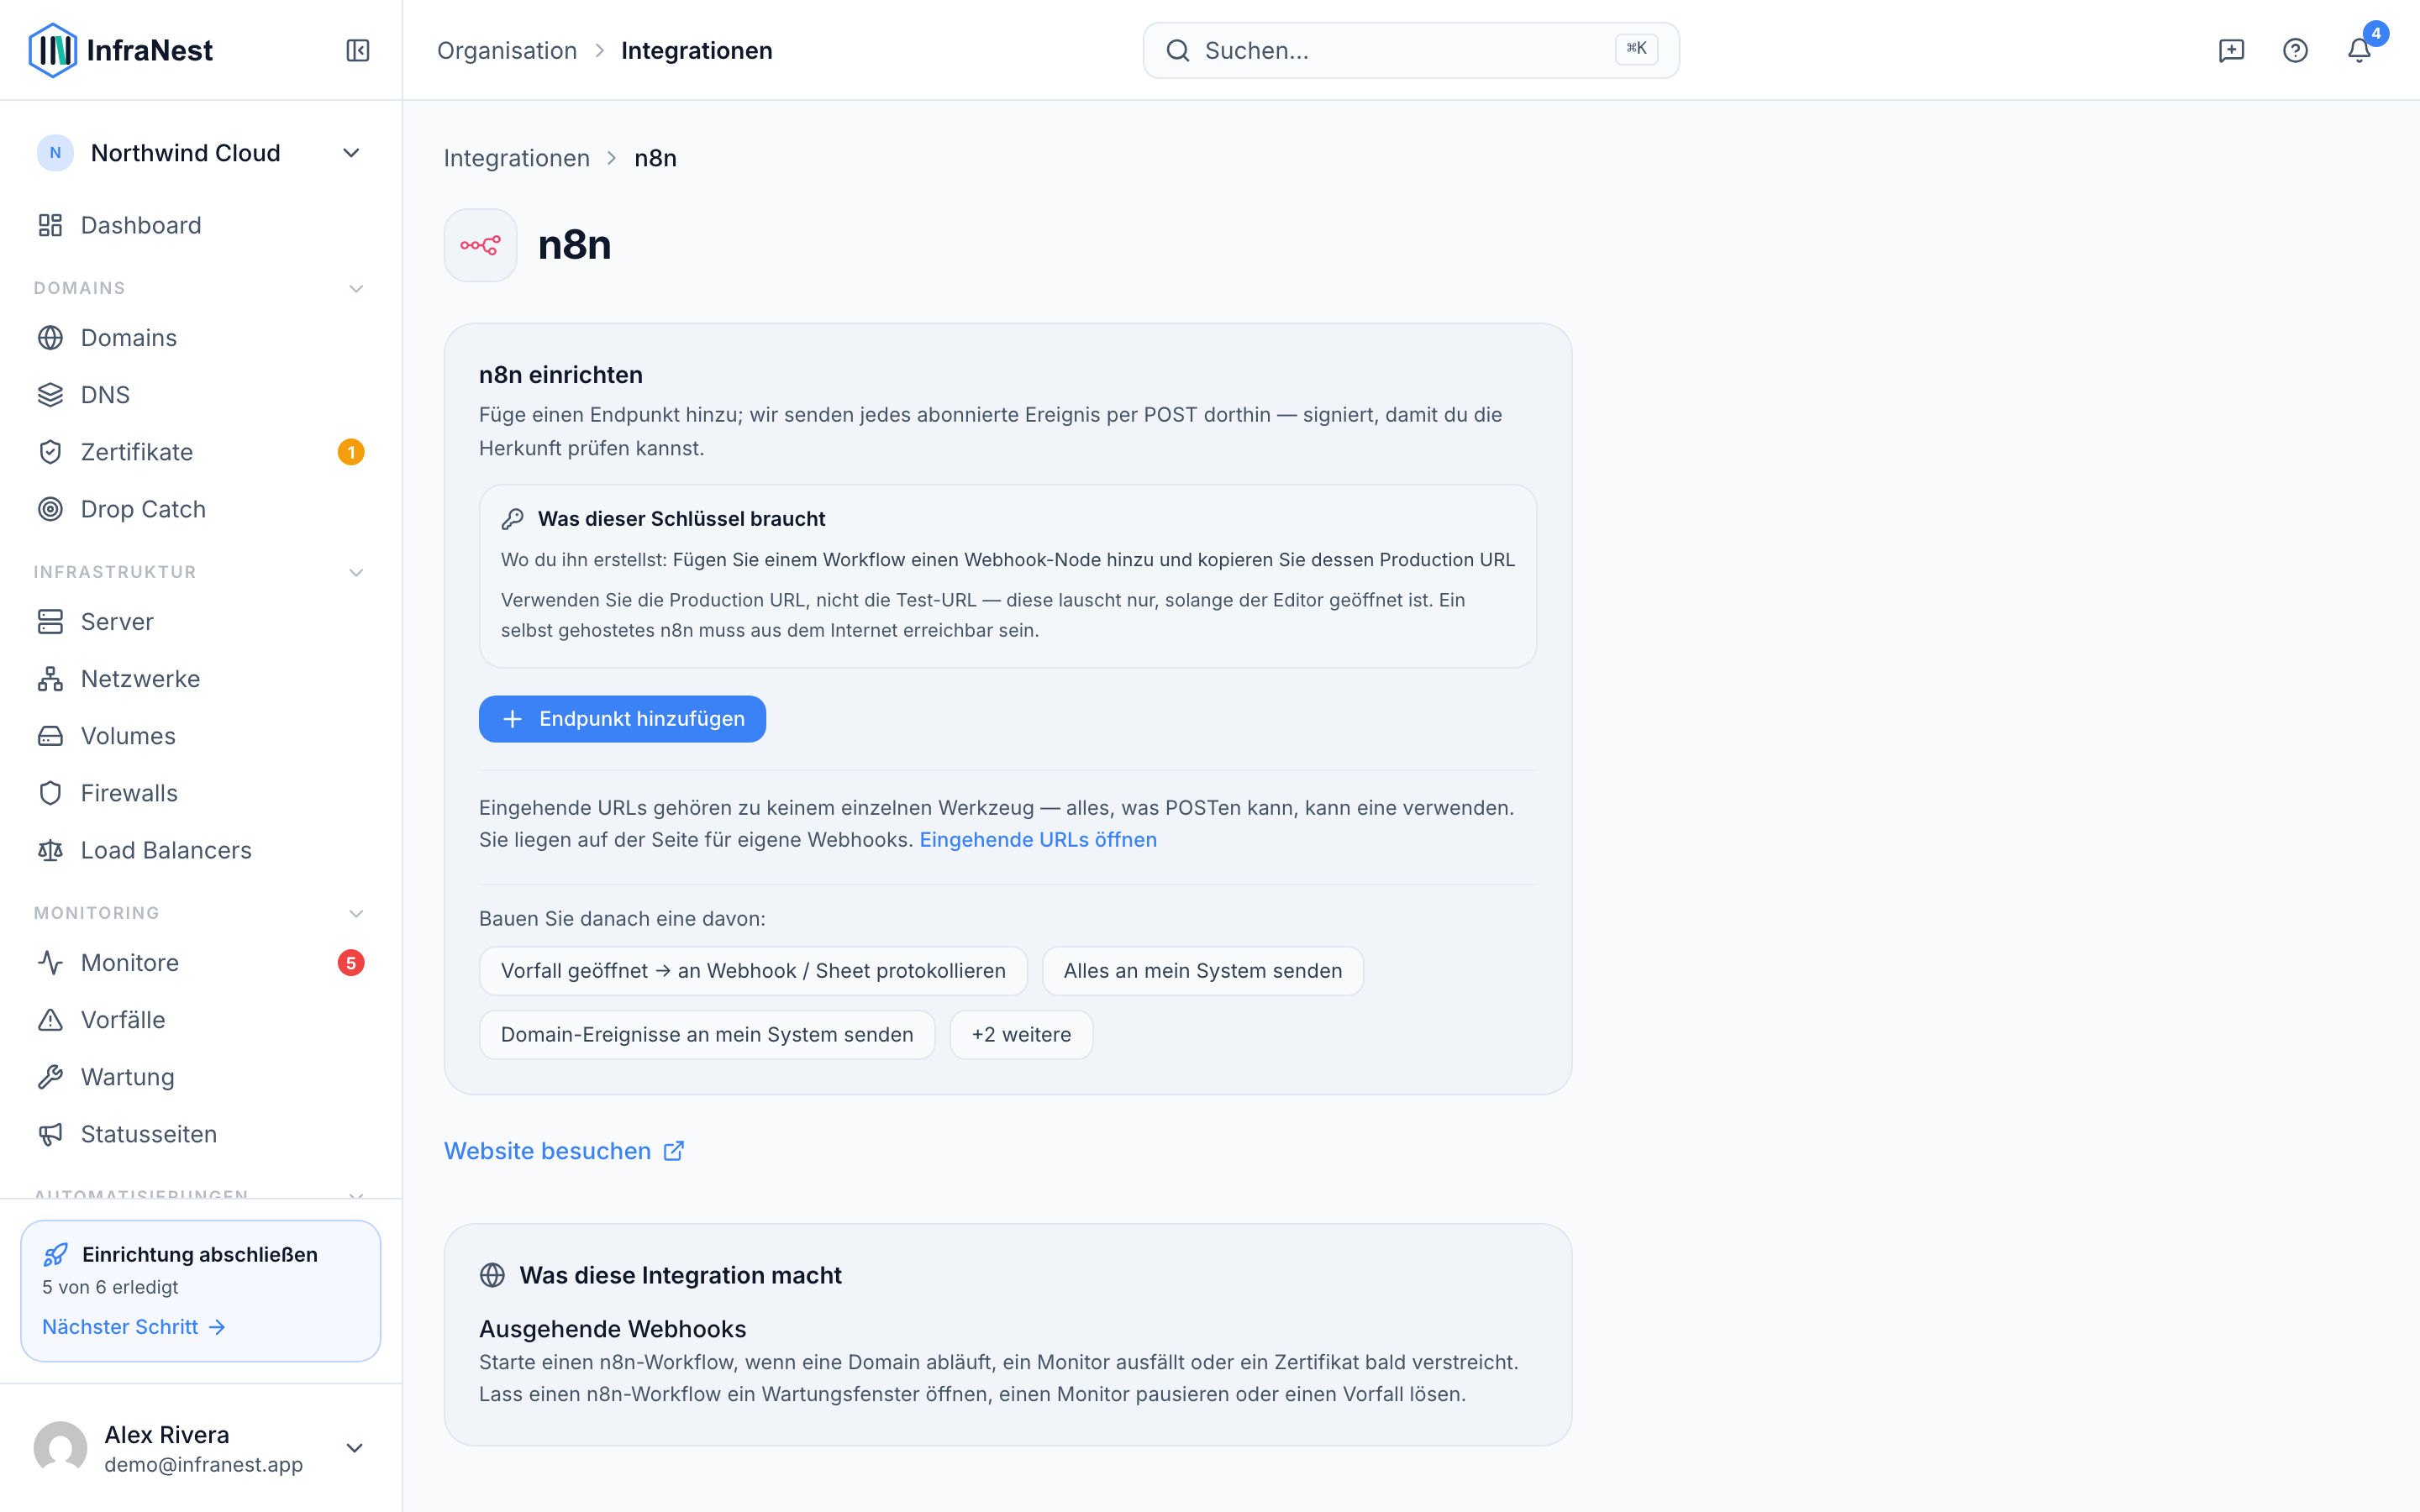This screenshot has width=2420, height=1512.
Task: Click Integrationen in the top breadcrumb
Action: coord(697,50)
